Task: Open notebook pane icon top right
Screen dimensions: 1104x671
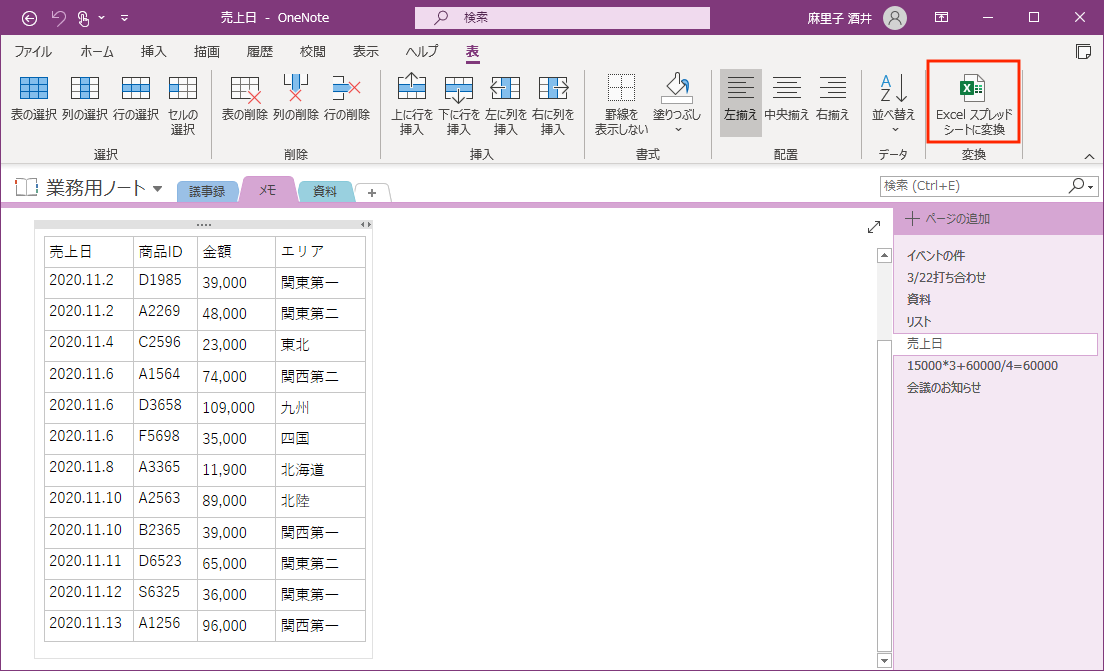Action: [x=1083, y=51]
